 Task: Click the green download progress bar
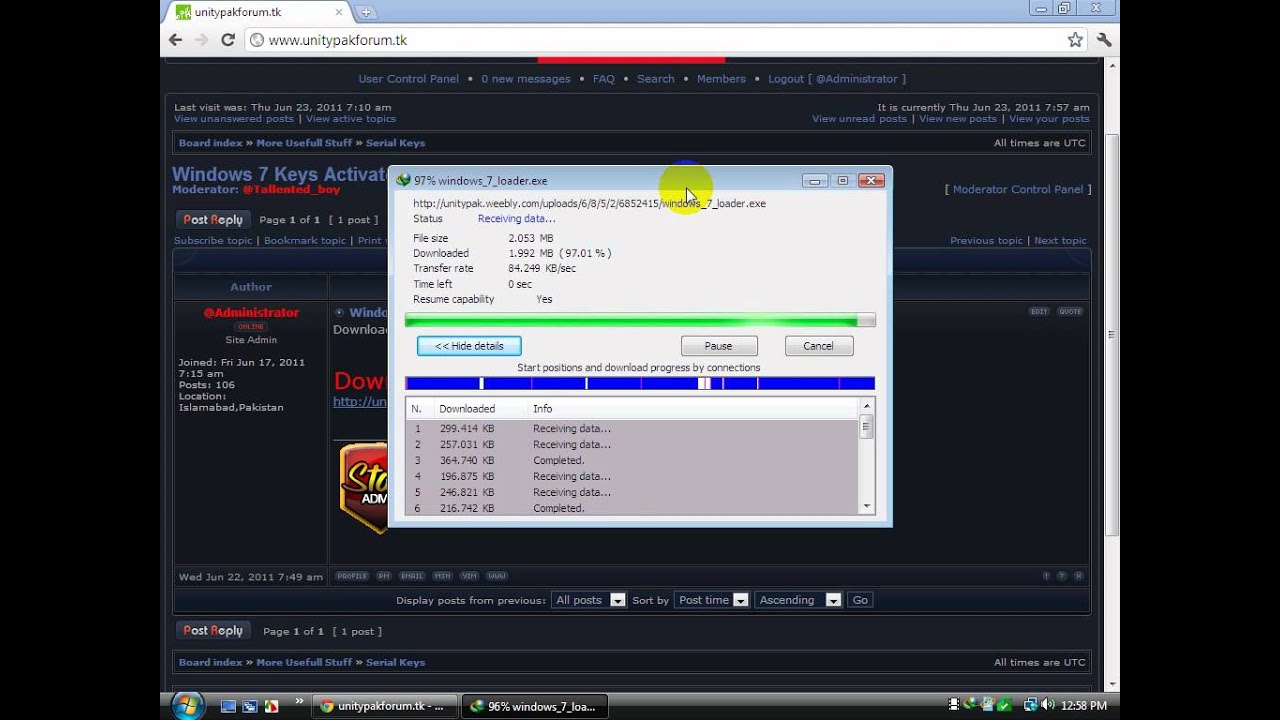640,321
